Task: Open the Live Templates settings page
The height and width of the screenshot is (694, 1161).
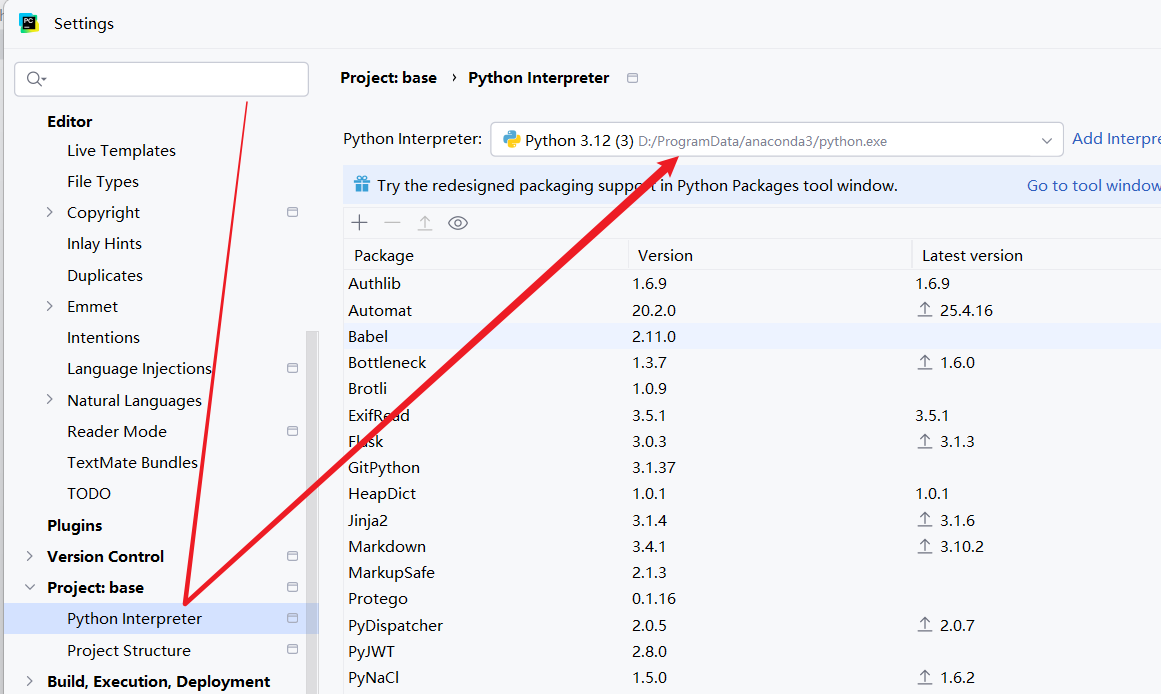Action: pos(121,150)
